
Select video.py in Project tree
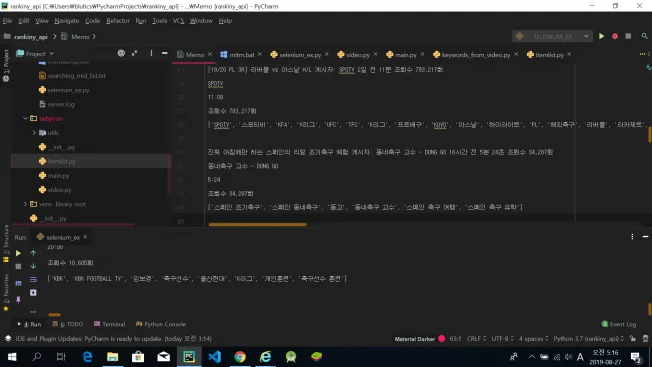[59, 190]
